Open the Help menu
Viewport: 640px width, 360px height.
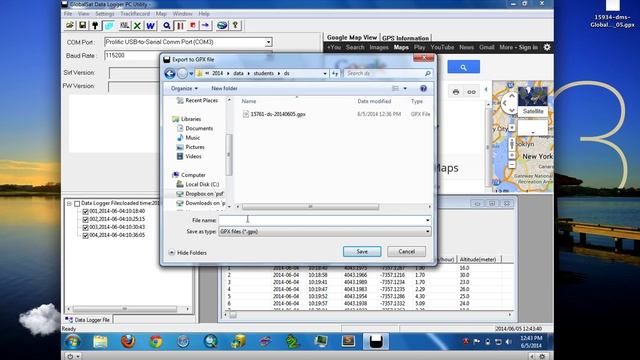click(x=204, y=14)
